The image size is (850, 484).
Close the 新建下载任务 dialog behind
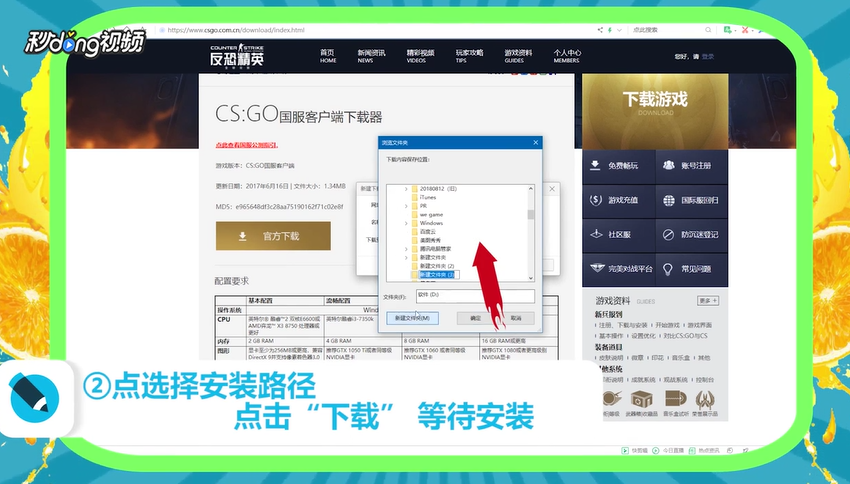(x=552, y=189)
